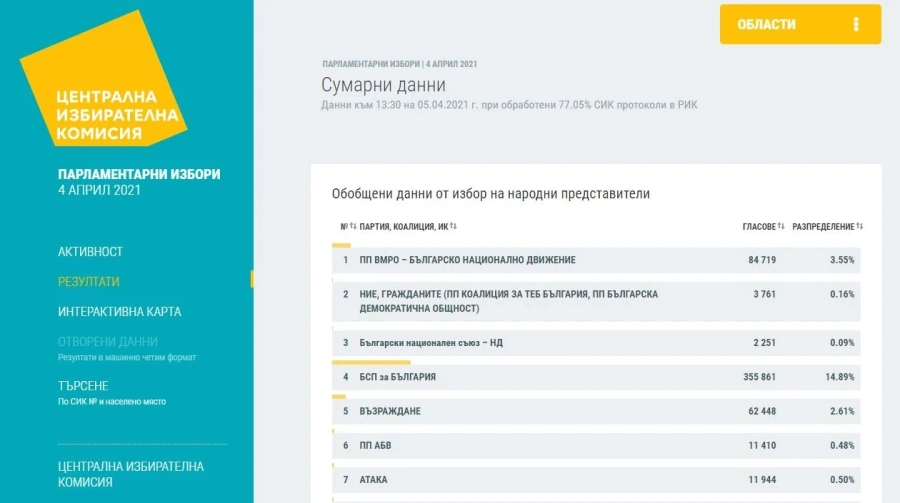Click votes value 11 944
This screenshot has height=503, width=900.
[762, 479]
